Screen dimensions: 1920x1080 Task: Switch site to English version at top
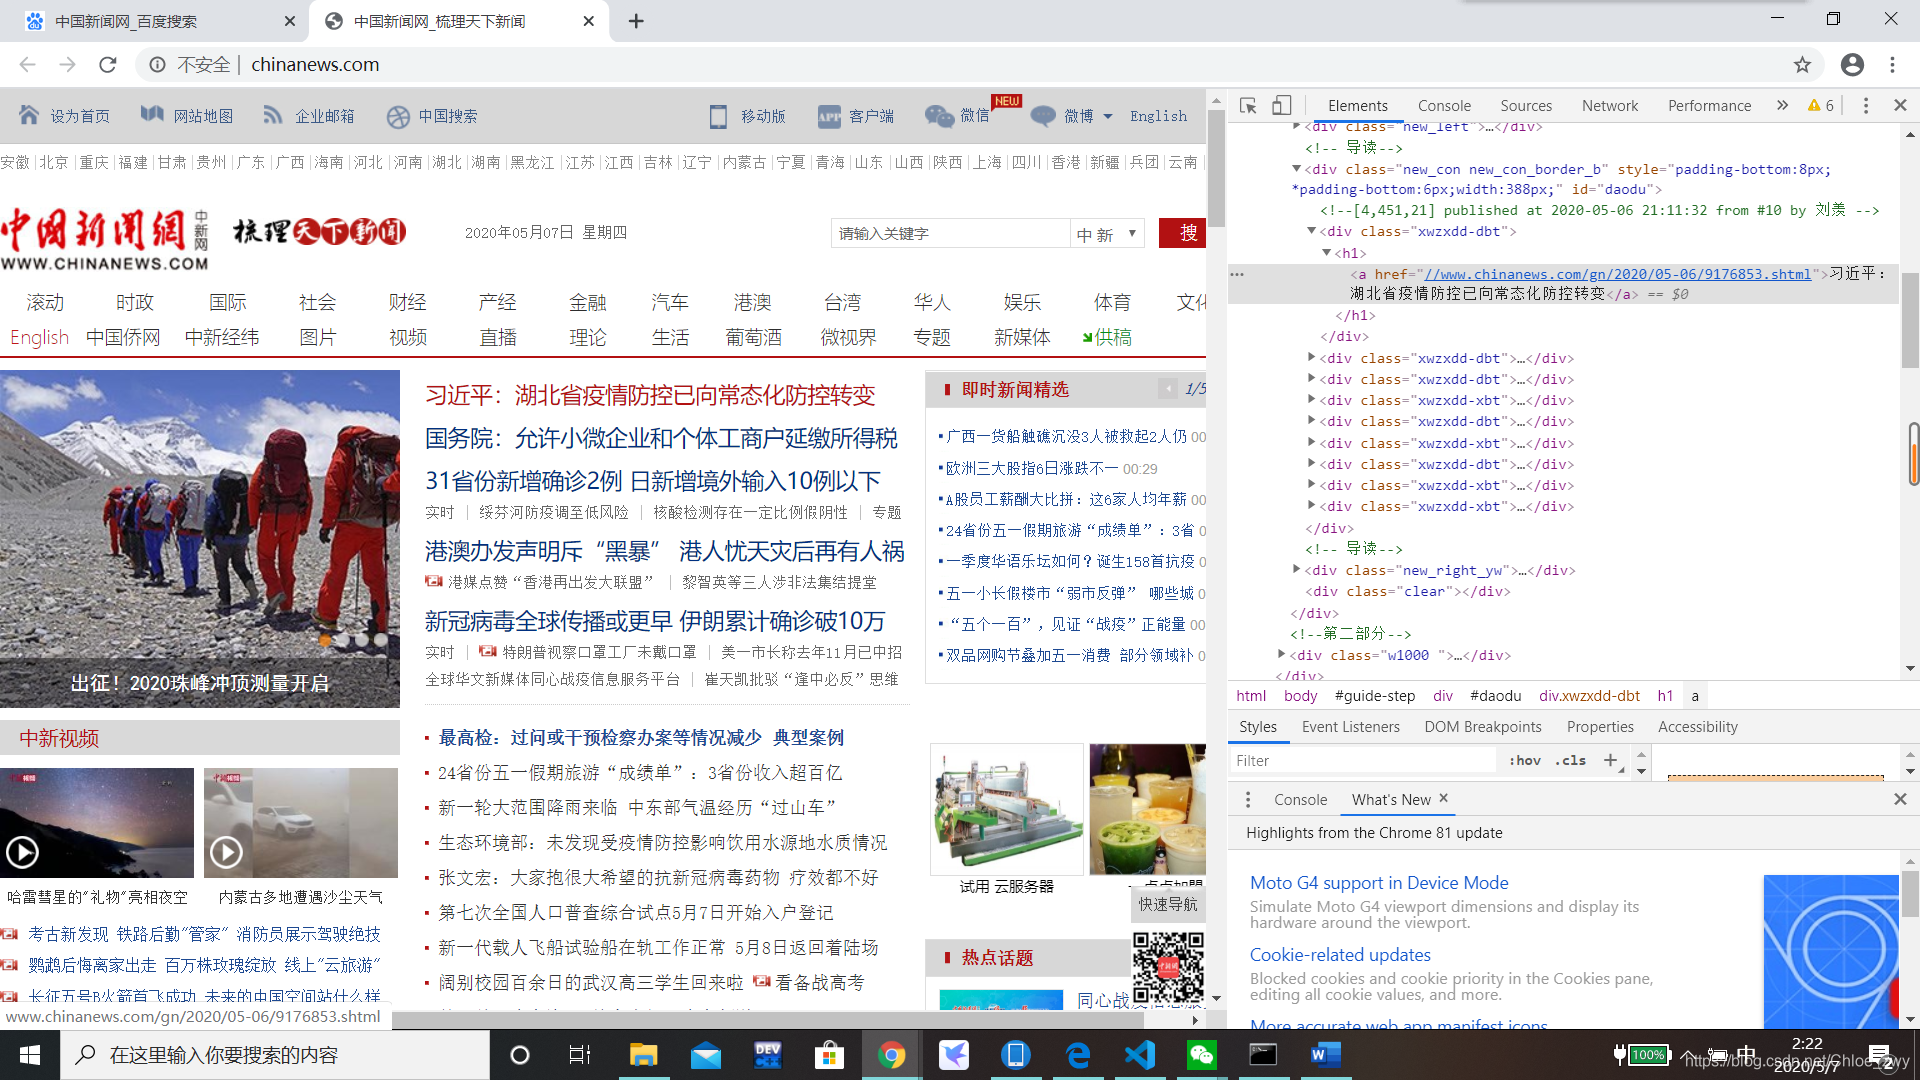tap(1158, 116)
